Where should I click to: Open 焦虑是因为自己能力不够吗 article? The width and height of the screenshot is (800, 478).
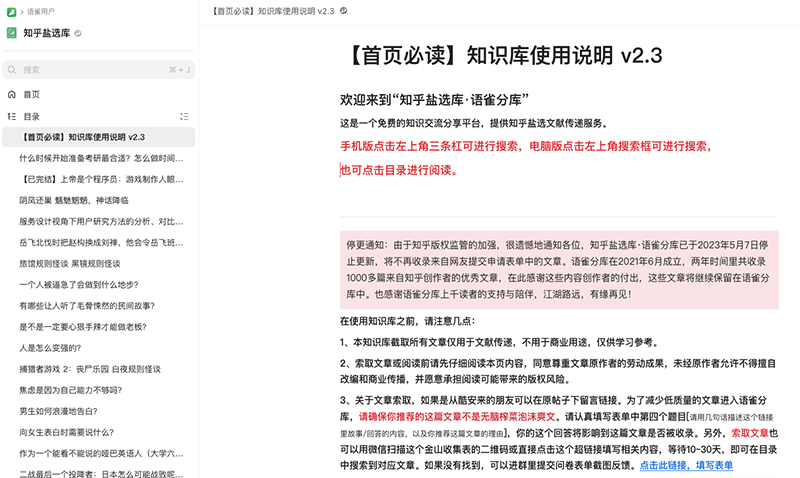pyautogui.click(x=71, y=390)
